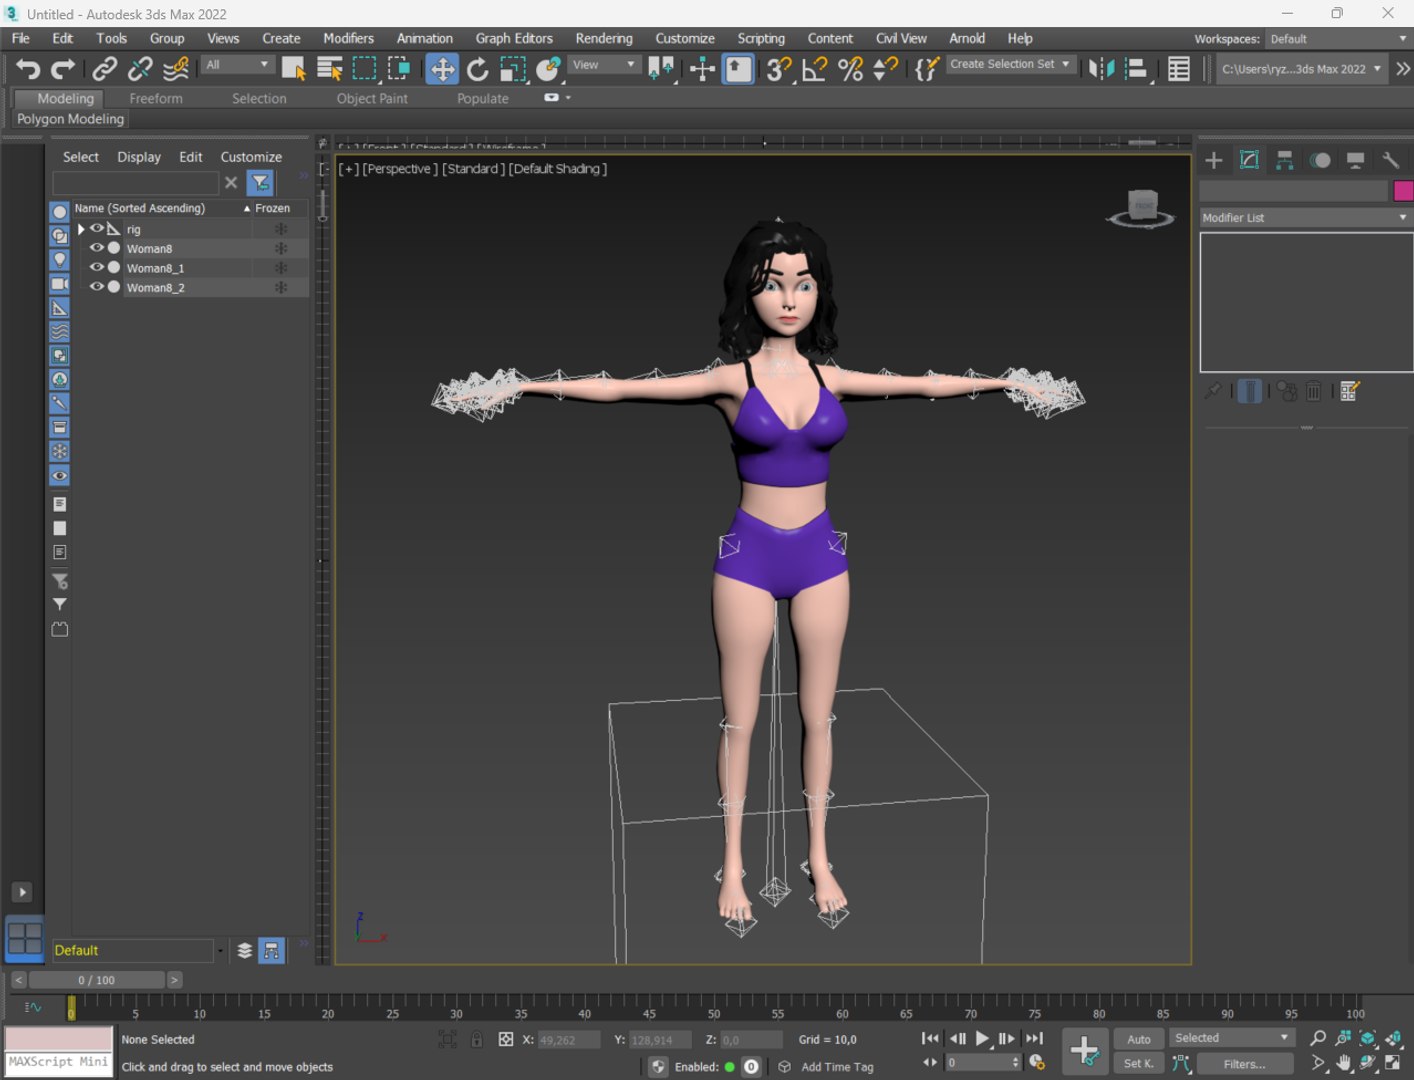Click the pink object color swatch
1414x1080 pixels.
1403,191
